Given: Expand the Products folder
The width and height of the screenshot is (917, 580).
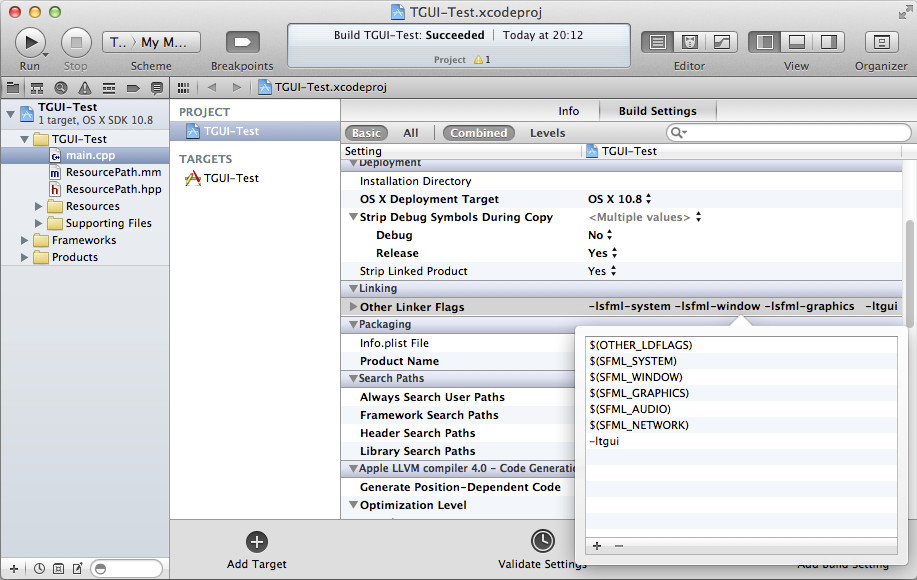Looking at the screenshot, I should (x=24, y=257).
